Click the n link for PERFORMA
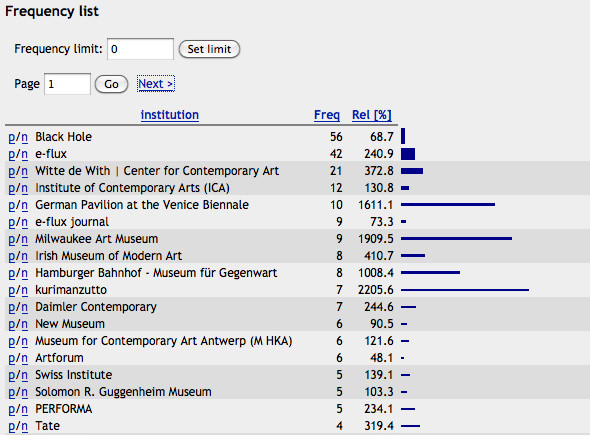Image resolution: width=590 pixels, height=435 pixels. click(x=24, y=409)
